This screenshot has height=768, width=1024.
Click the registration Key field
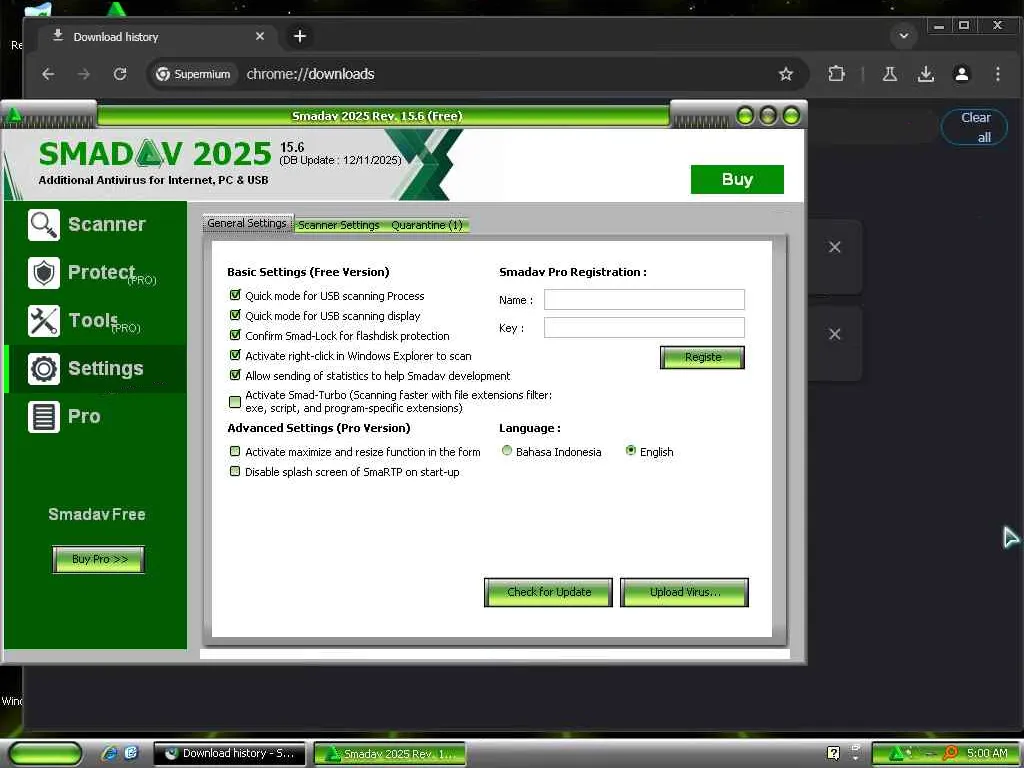pyautogui.click(x=644, y=328)
